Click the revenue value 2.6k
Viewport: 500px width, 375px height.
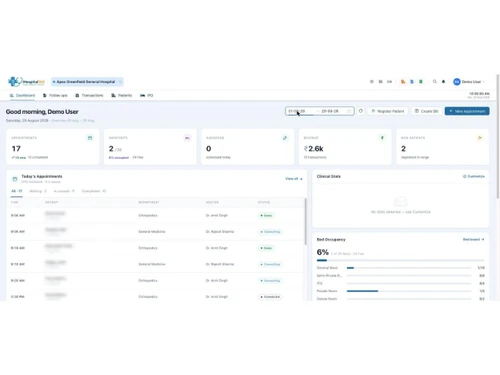point(314,149)
